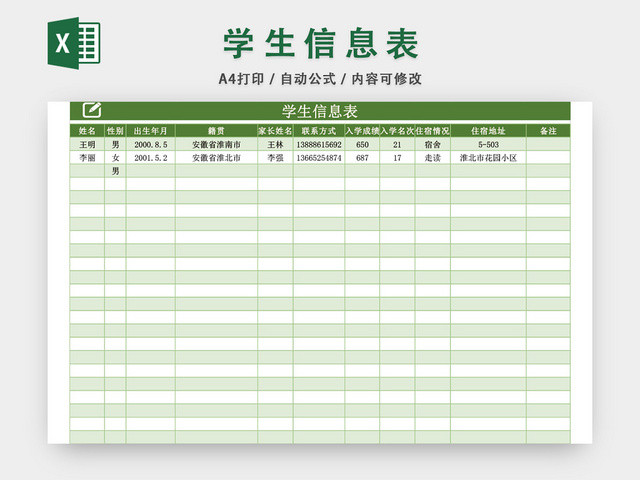Click the Excel logo icon
The image size is (640, 480).
pos(74,43)
